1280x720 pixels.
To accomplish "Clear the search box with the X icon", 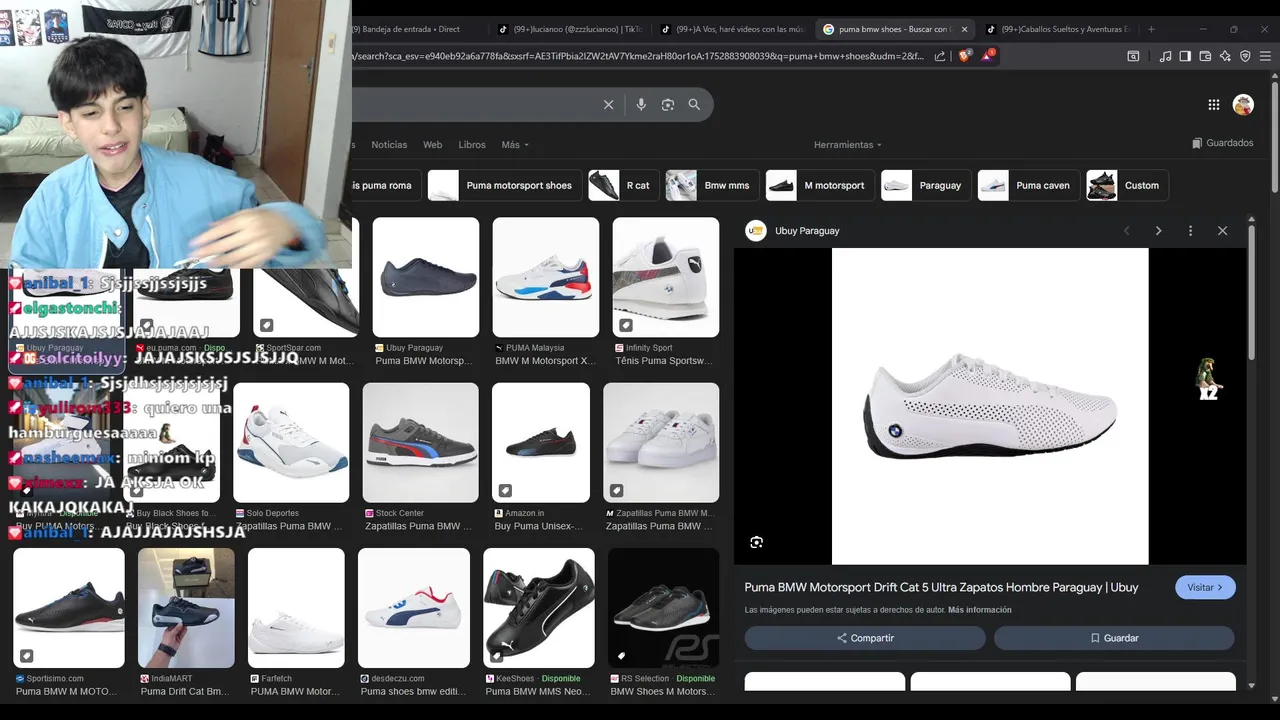I will point(608,104).
